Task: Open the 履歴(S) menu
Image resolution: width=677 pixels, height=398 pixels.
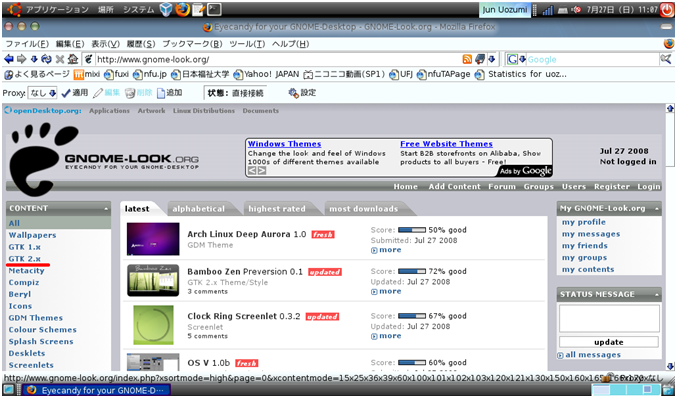Action: (141, 44)
